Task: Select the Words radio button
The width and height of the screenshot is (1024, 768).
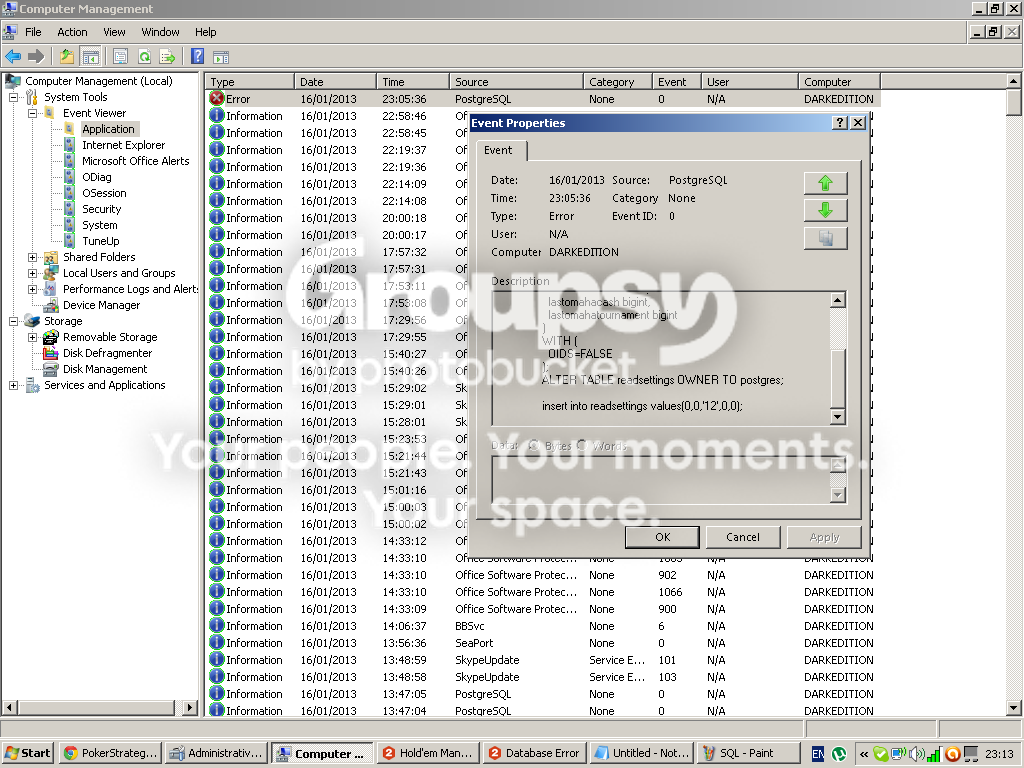Action: [x=583, y=445]
